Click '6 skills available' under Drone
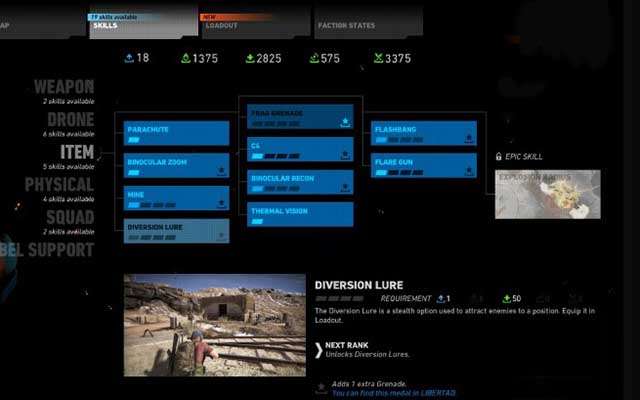This screenshot has height=400, width=640. [x=69, y=134]
